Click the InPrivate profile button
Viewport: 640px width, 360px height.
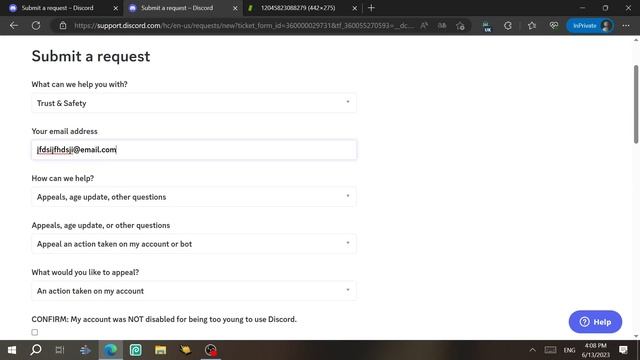click(590, 26)
